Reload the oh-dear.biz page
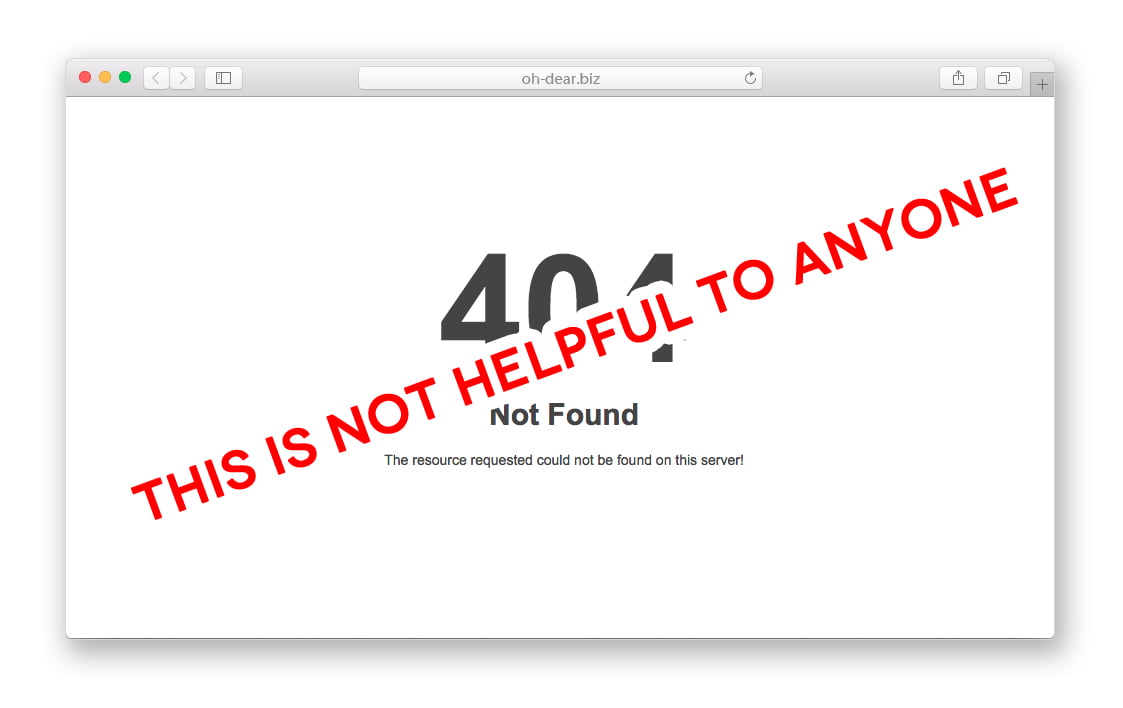Image resolution: width=1123 pixels, height=708 pixels. click(750, 78)
